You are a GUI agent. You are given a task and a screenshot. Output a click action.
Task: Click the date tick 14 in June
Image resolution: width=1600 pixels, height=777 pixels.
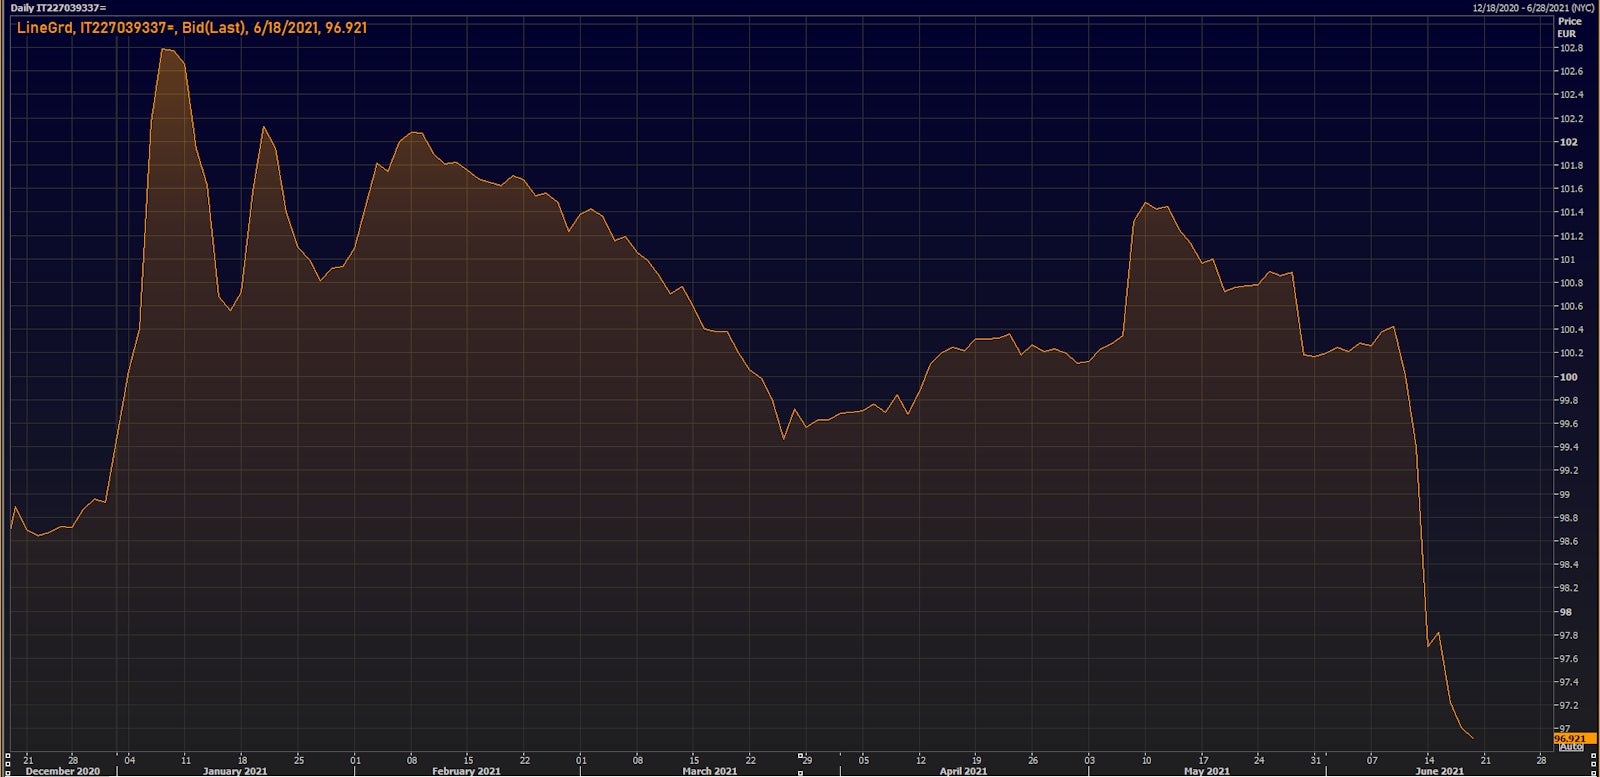pyautogui.click(x=1429, y=760)
